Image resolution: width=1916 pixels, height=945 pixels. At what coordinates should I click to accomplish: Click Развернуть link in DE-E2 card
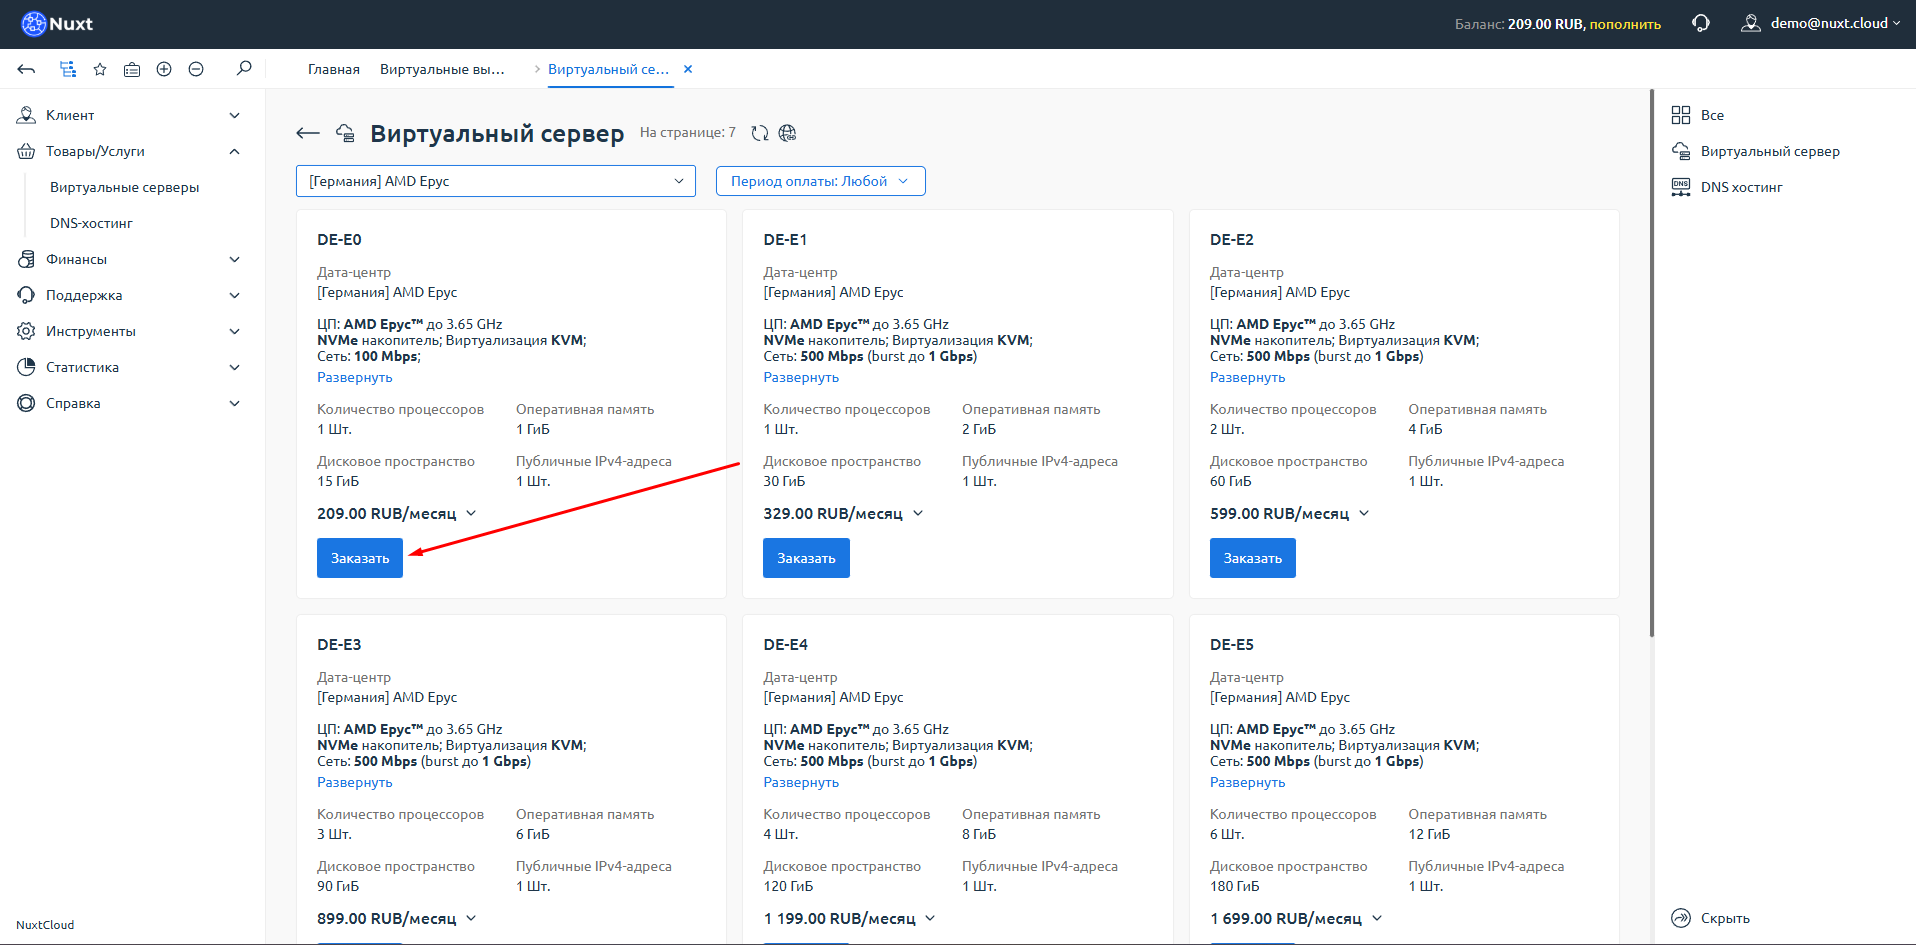(x=1247, y=377)
